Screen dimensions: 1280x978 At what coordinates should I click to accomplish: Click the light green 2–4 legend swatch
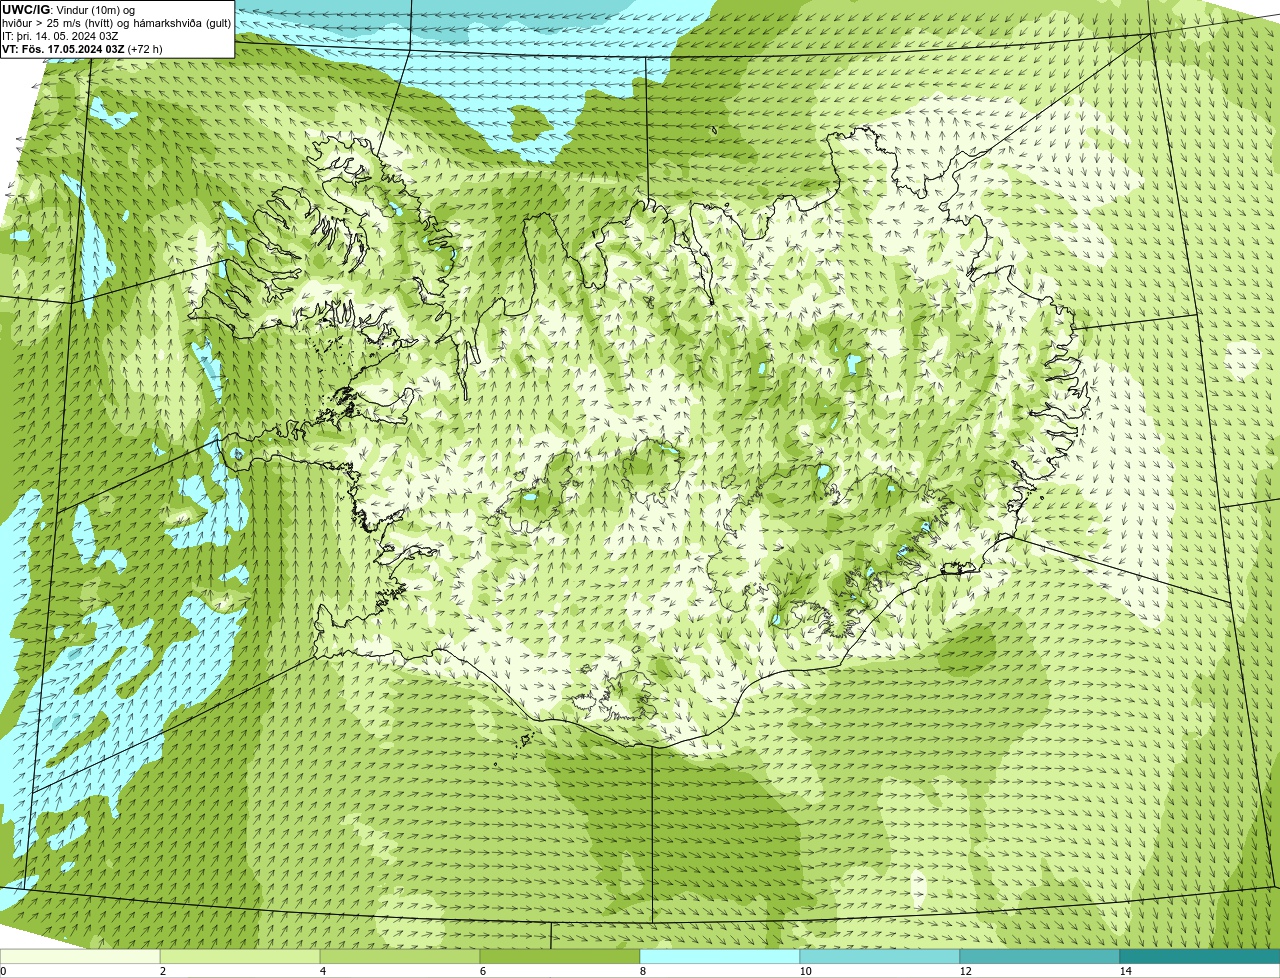240,956
